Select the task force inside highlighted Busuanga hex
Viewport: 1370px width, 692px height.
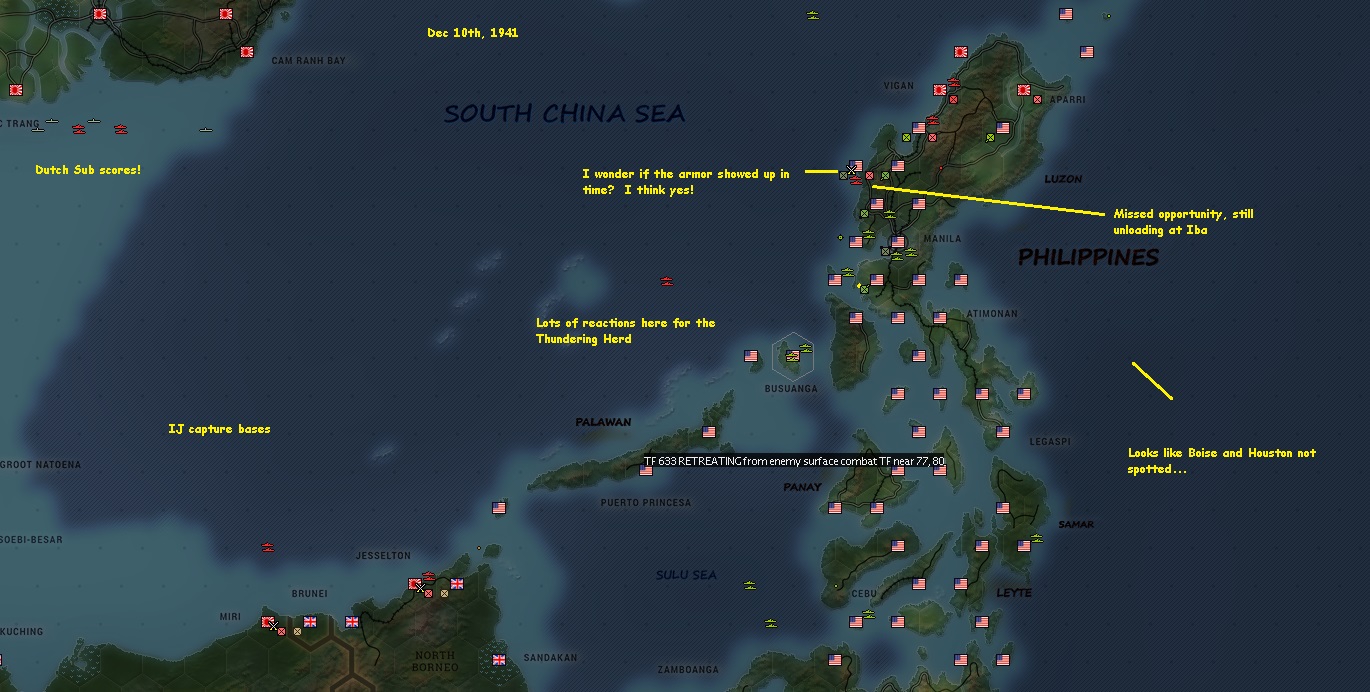click(793, 356)
